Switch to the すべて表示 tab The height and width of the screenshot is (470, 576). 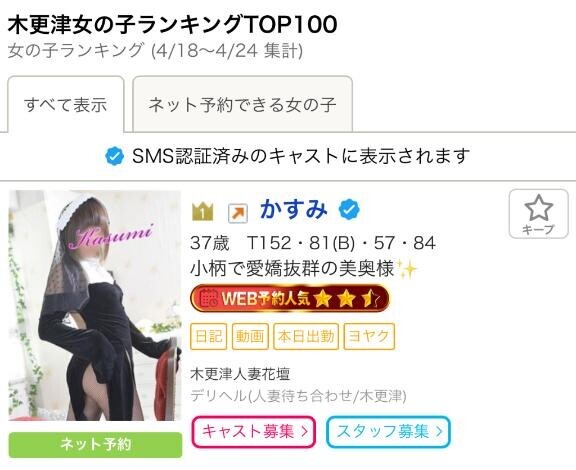coord(66,104)
